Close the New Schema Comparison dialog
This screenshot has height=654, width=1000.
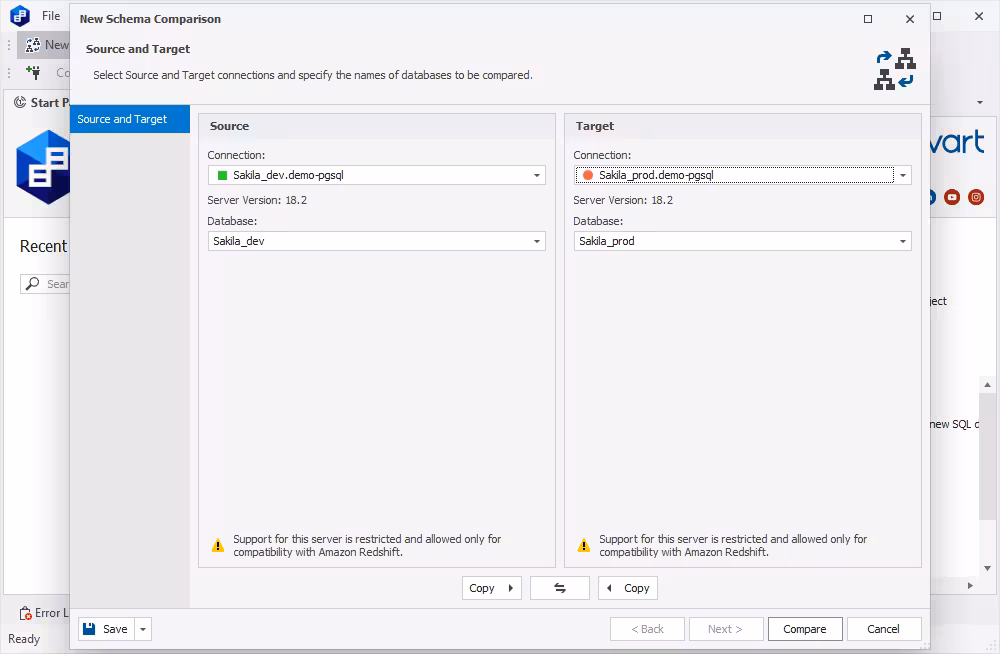pyautogui.click(x=910, y=19)
